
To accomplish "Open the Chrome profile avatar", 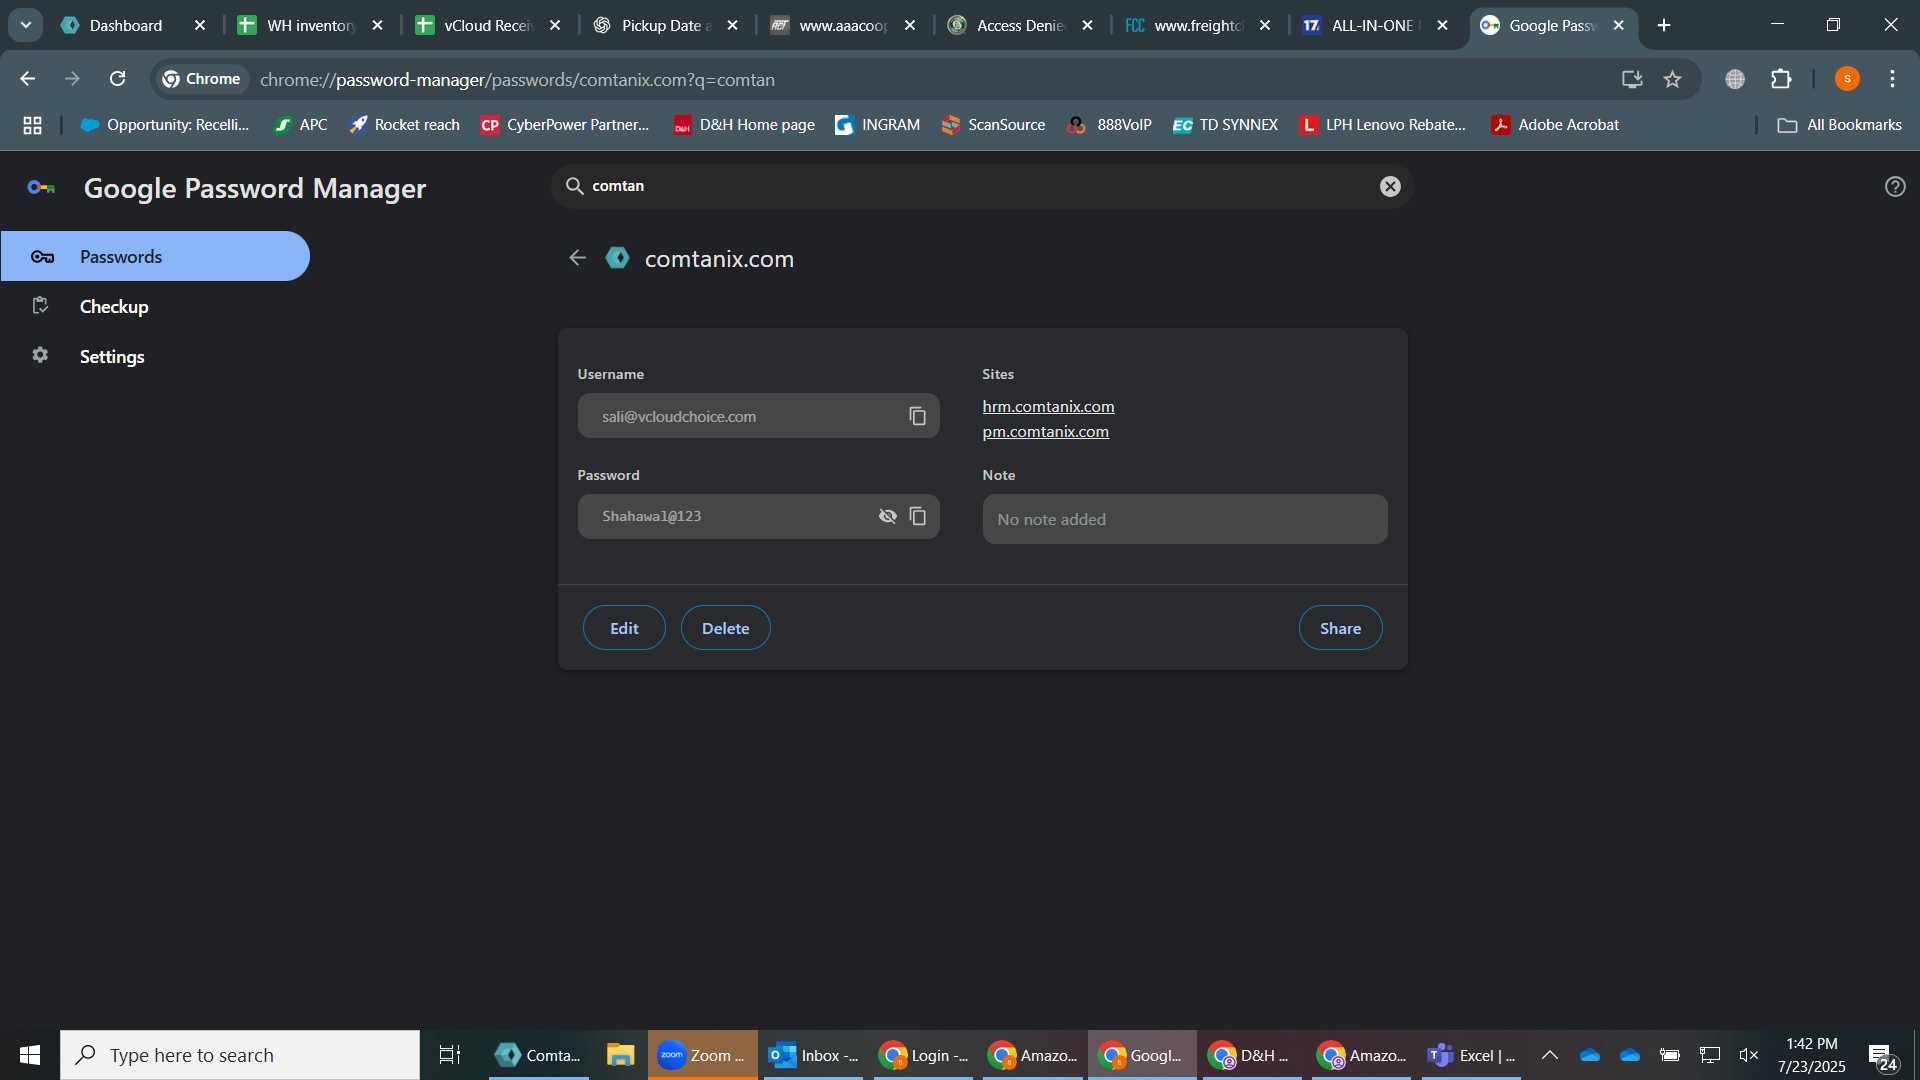I will coord(1847,79).
